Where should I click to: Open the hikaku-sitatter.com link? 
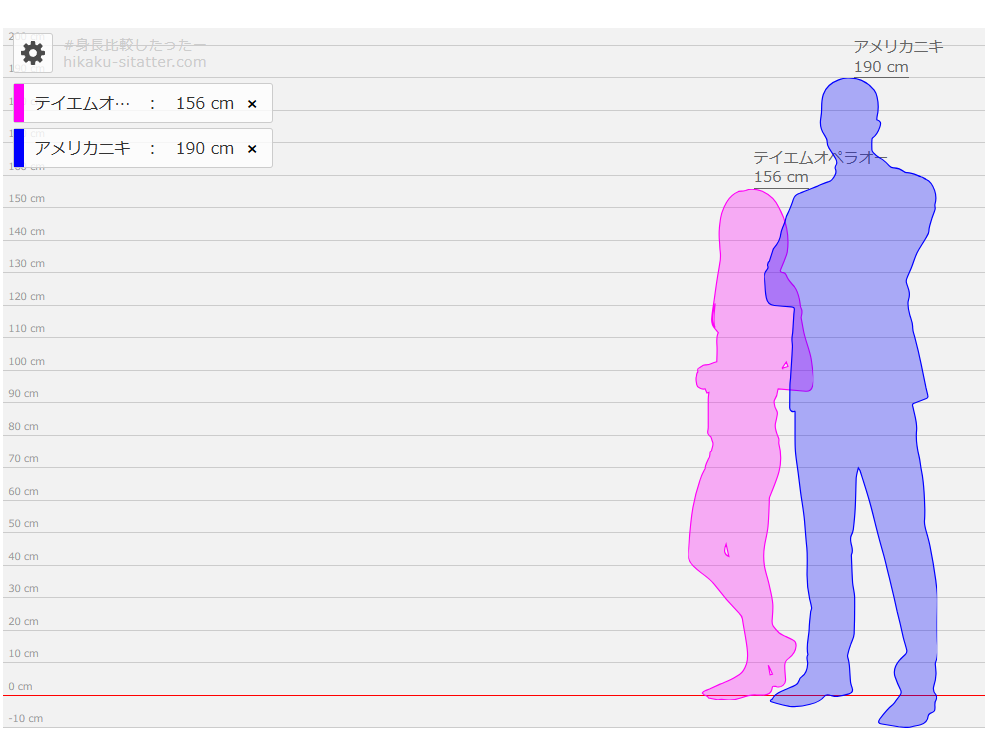tap(134, 62)
